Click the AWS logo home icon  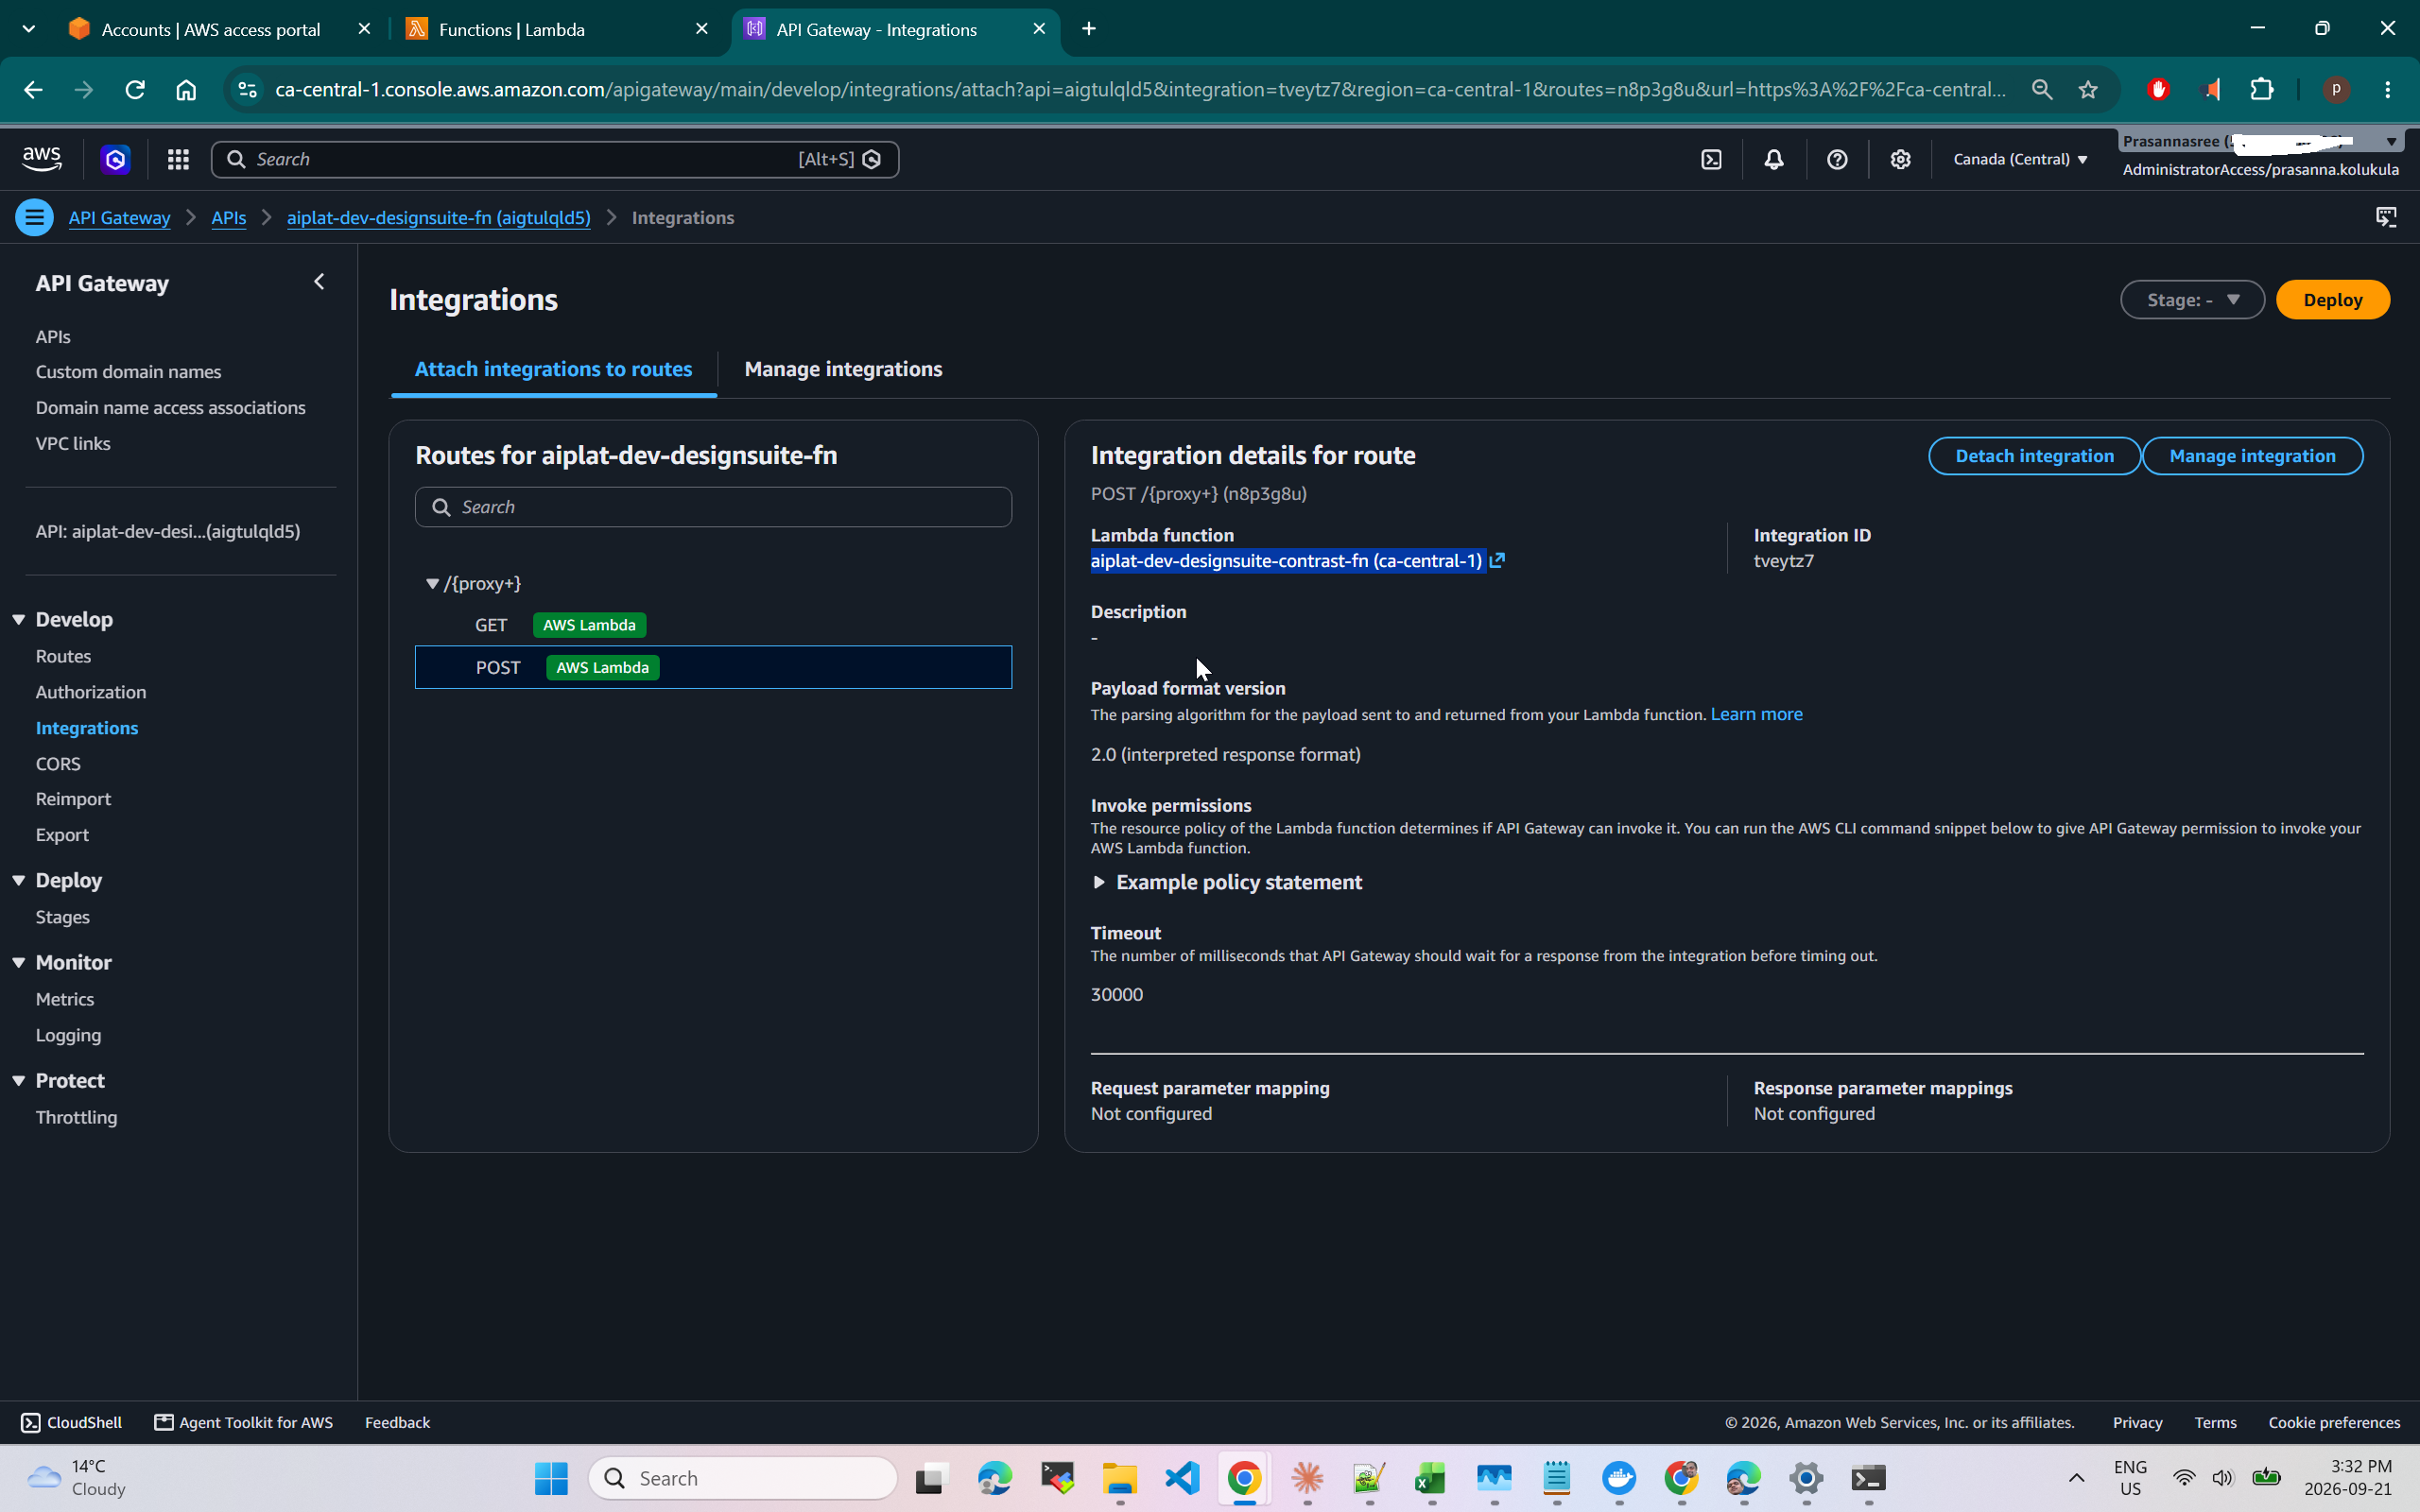tap(41, 159)
